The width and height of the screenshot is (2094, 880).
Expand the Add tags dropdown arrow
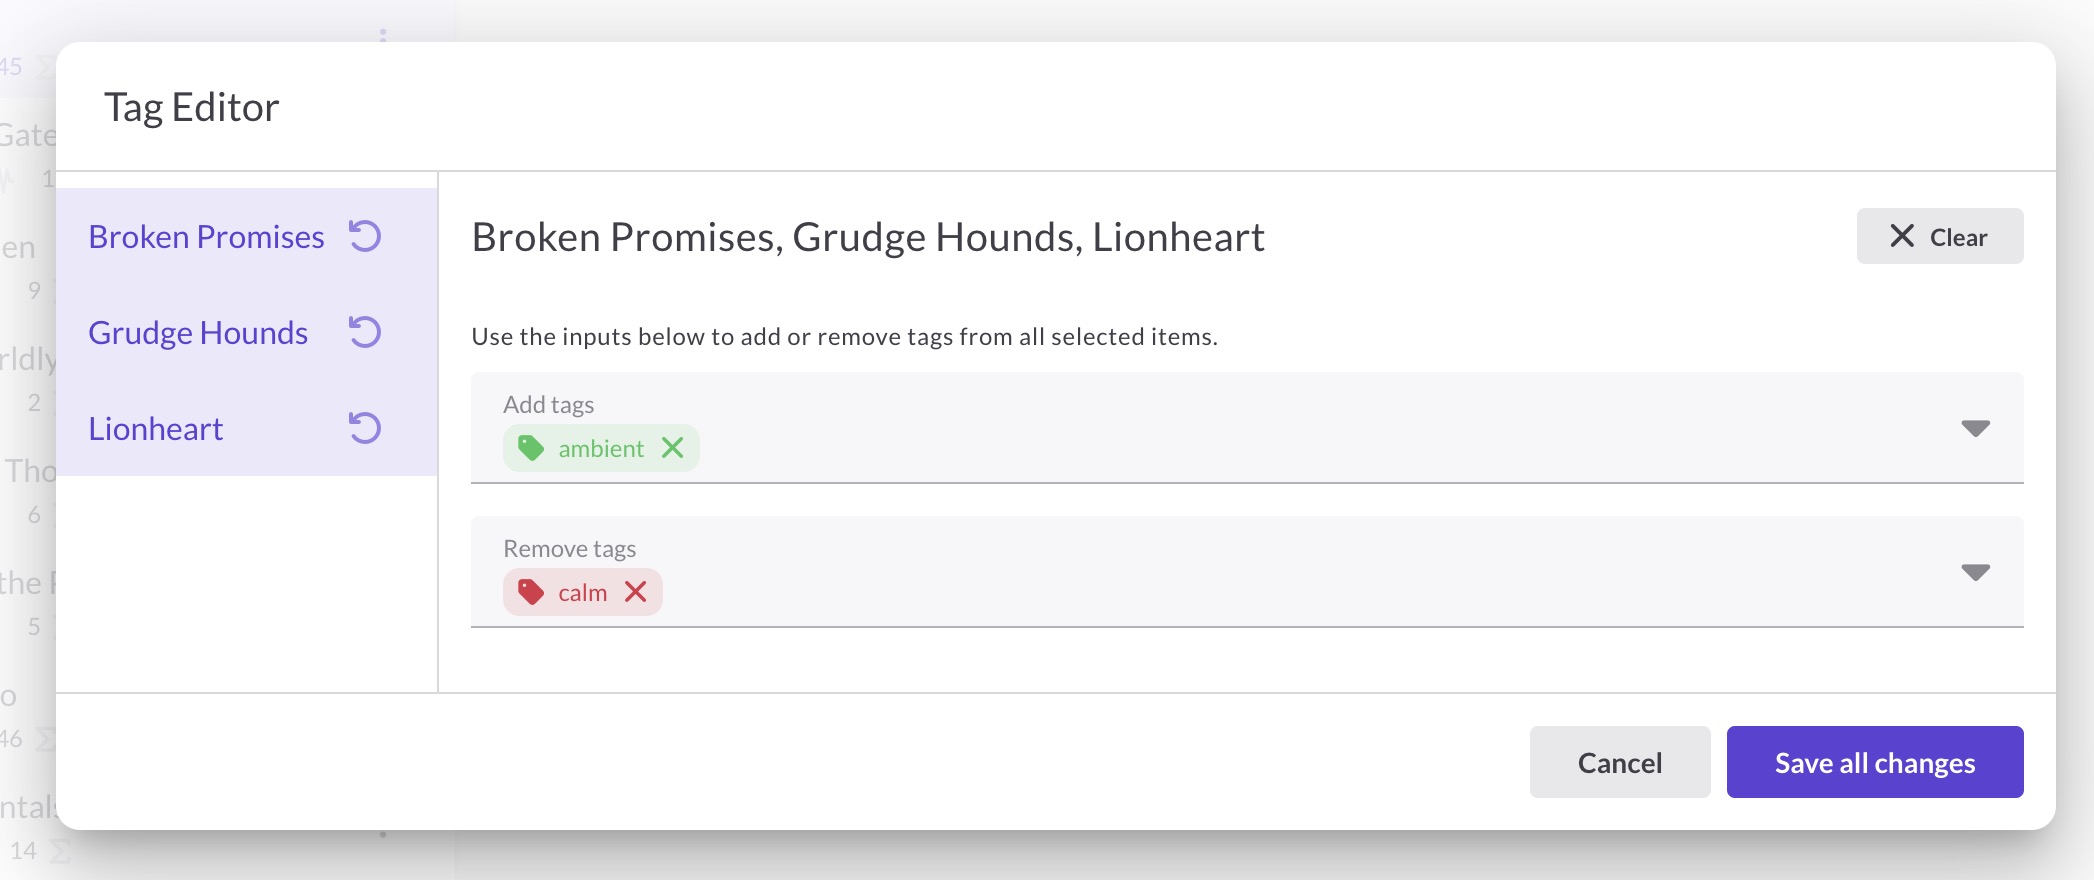(1975, 428)
